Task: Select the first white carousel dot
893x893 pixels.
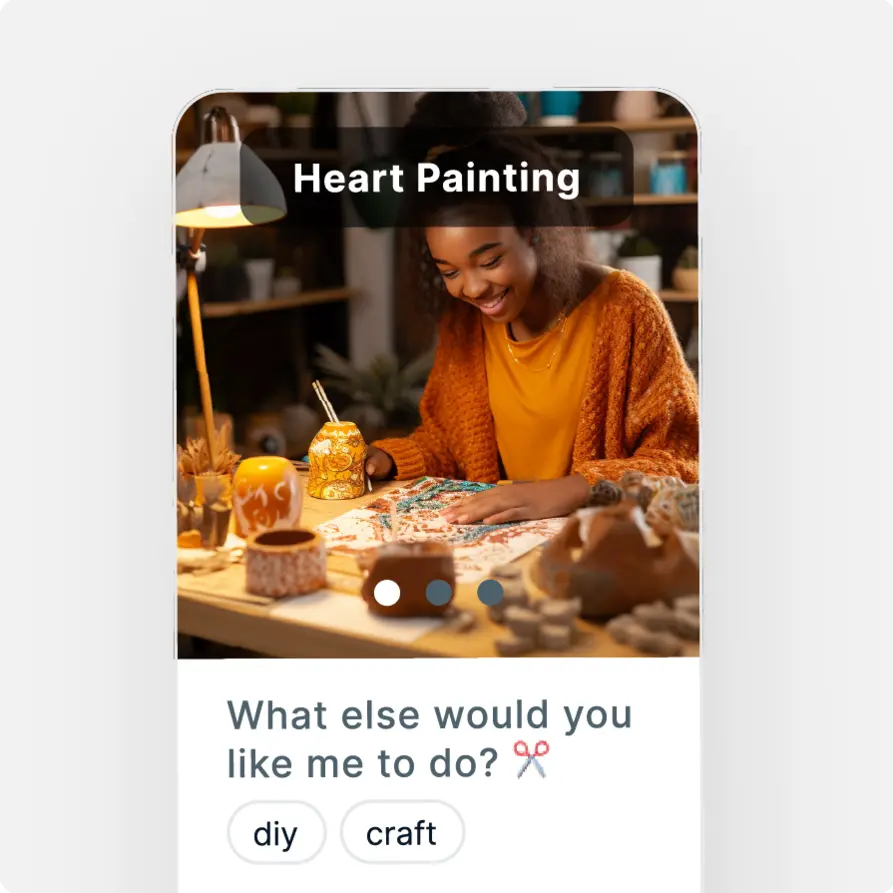Action: (387, 593)
